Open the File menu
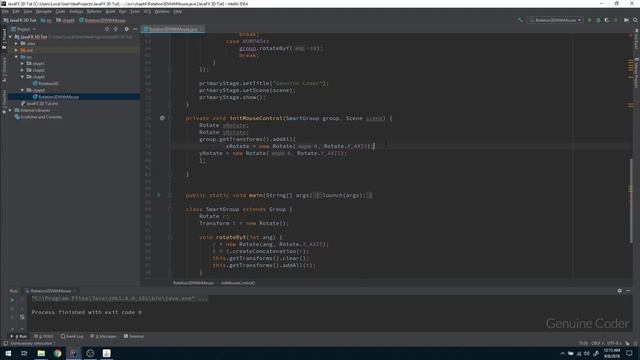Screen dimensions: 640x360 [5, 11]
